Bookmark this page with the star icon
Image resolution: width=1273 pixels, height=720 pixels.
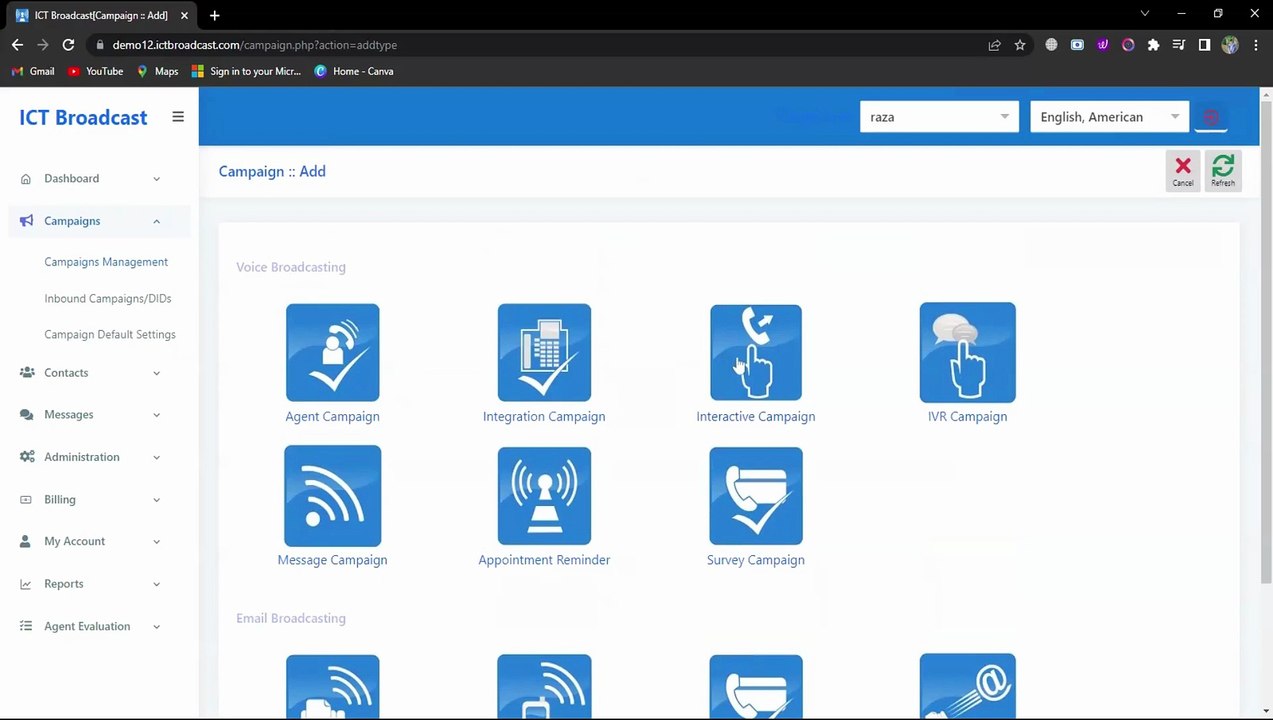tap(1020, 45)
